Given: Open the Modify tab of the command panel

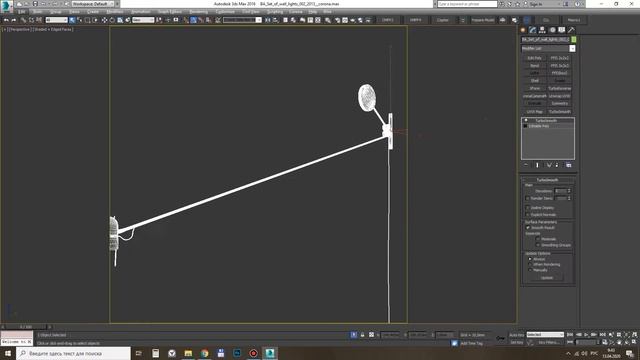Looking at the screenshot, I should click(533, 30).
